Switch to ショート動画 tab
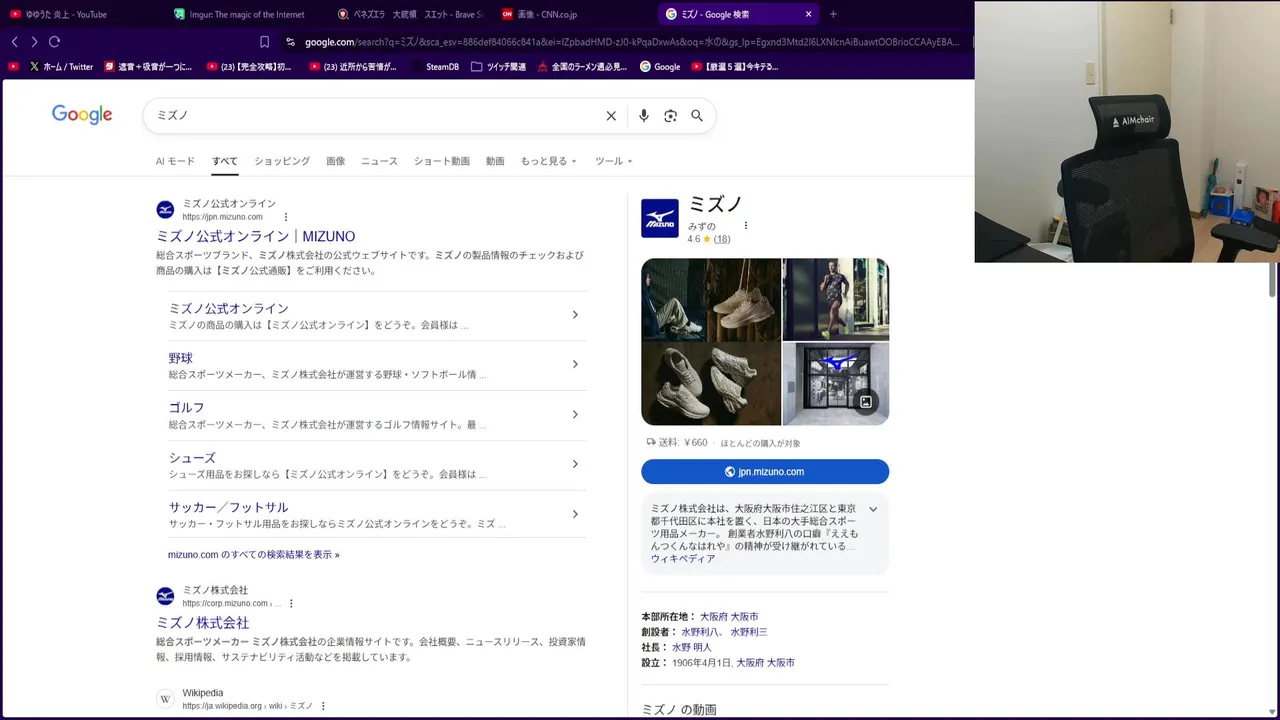 [442, 161]
